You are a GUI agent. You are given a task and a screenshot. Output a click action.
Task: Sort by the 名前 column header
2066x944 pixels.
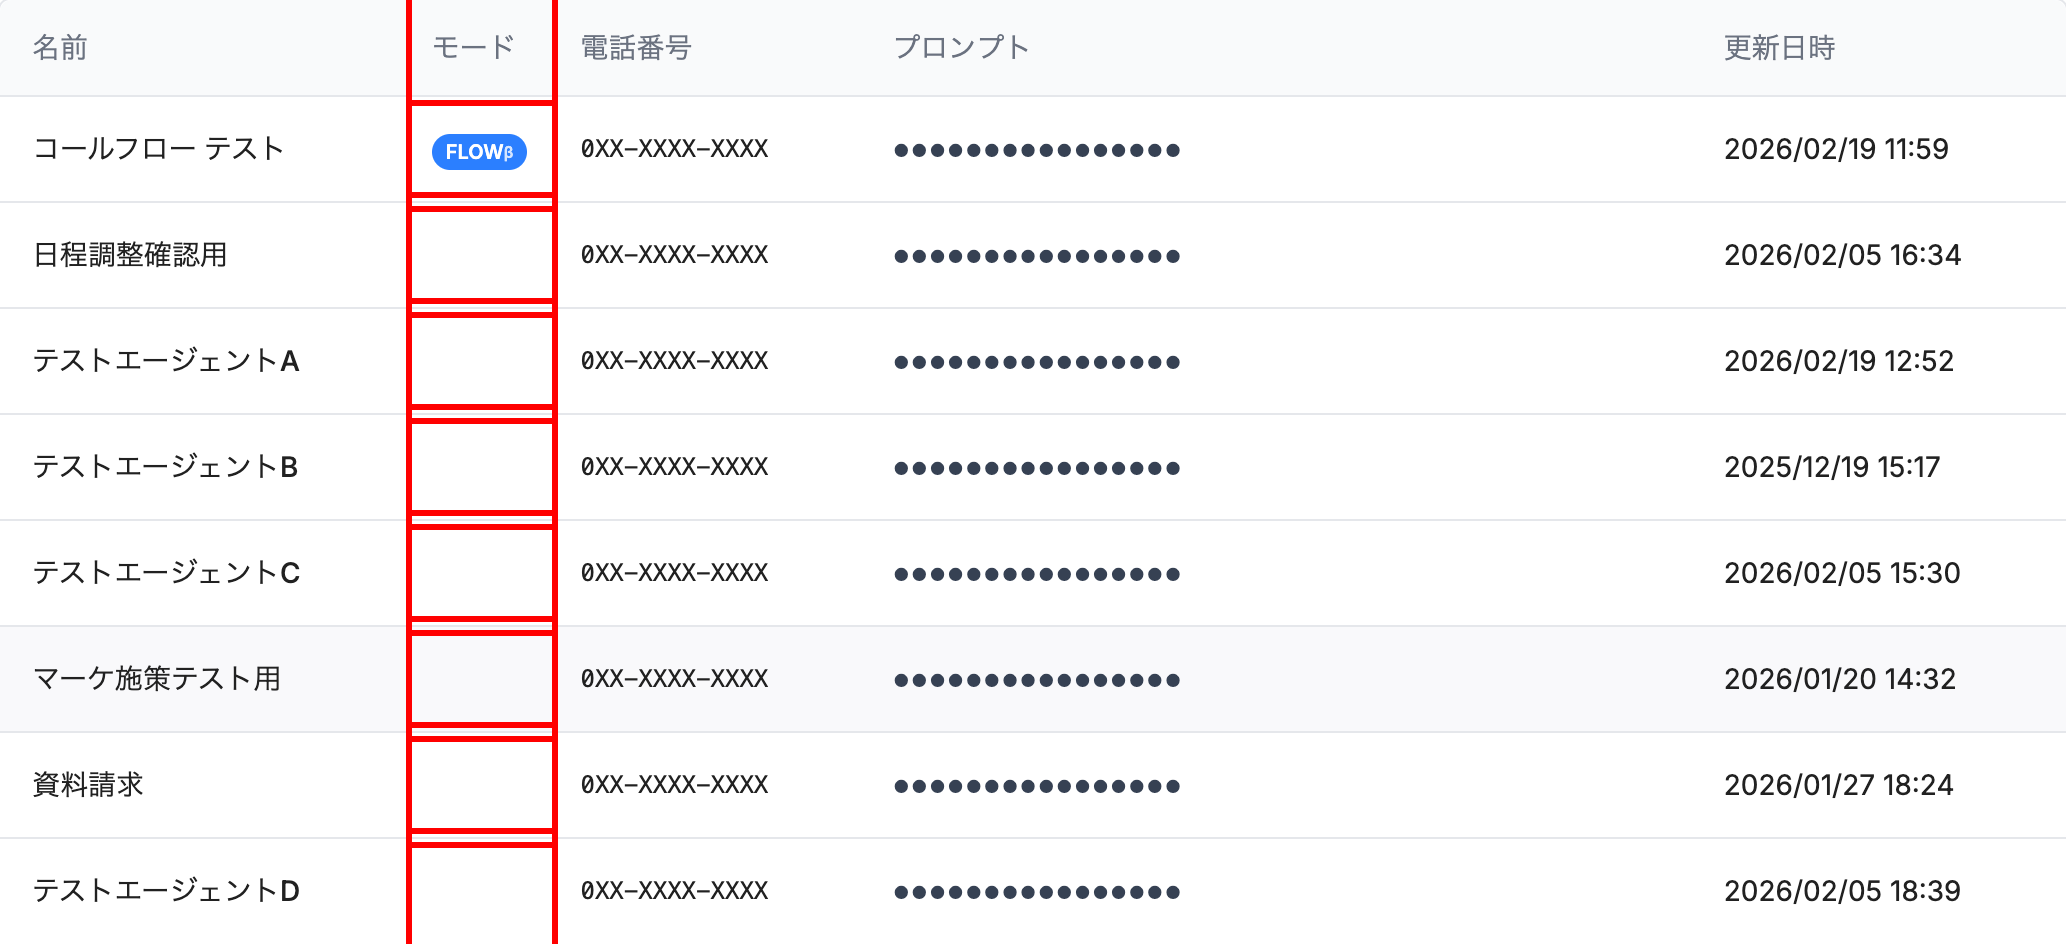60,48
